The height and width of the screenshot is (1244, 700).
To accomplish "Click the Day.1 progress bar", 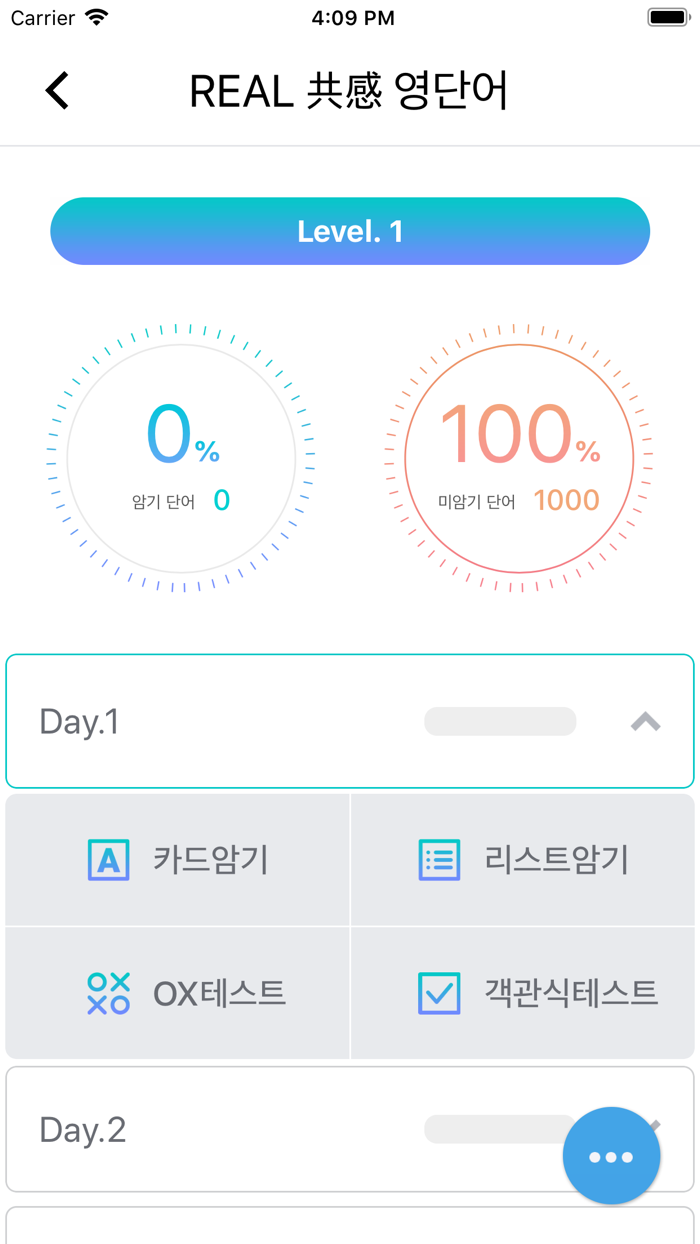I will click(500, 721).
